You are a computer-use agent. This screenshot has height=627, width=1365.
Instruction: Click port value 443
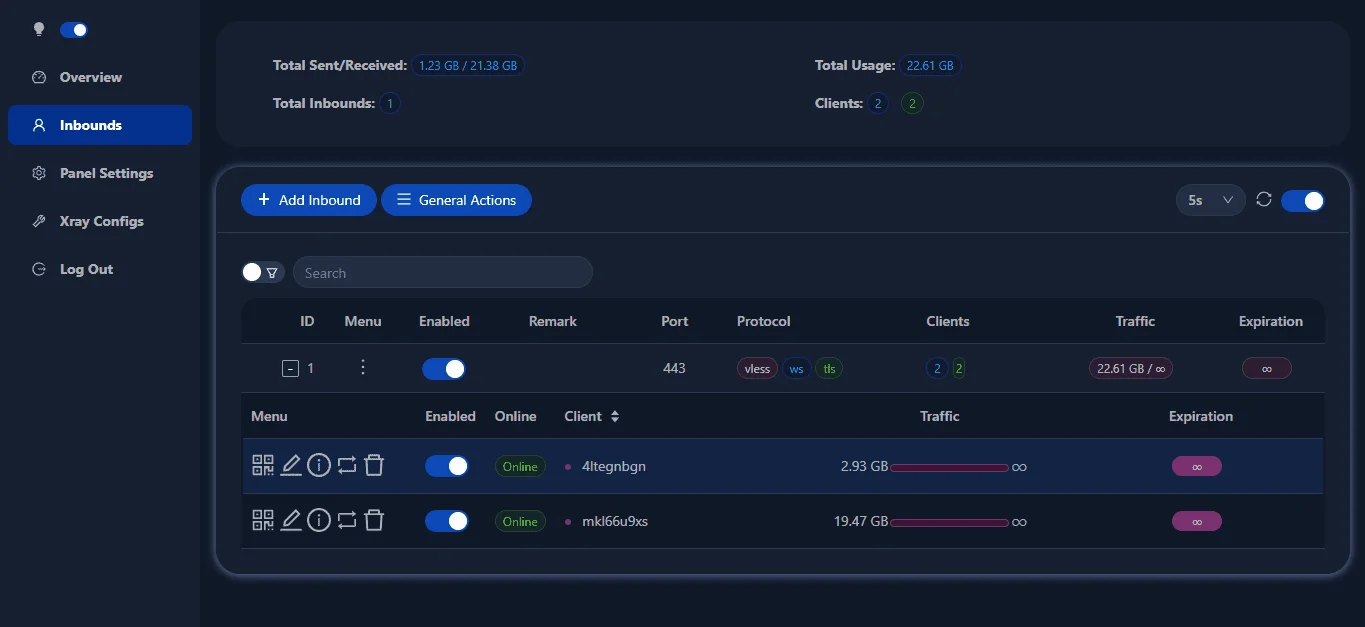674,368
